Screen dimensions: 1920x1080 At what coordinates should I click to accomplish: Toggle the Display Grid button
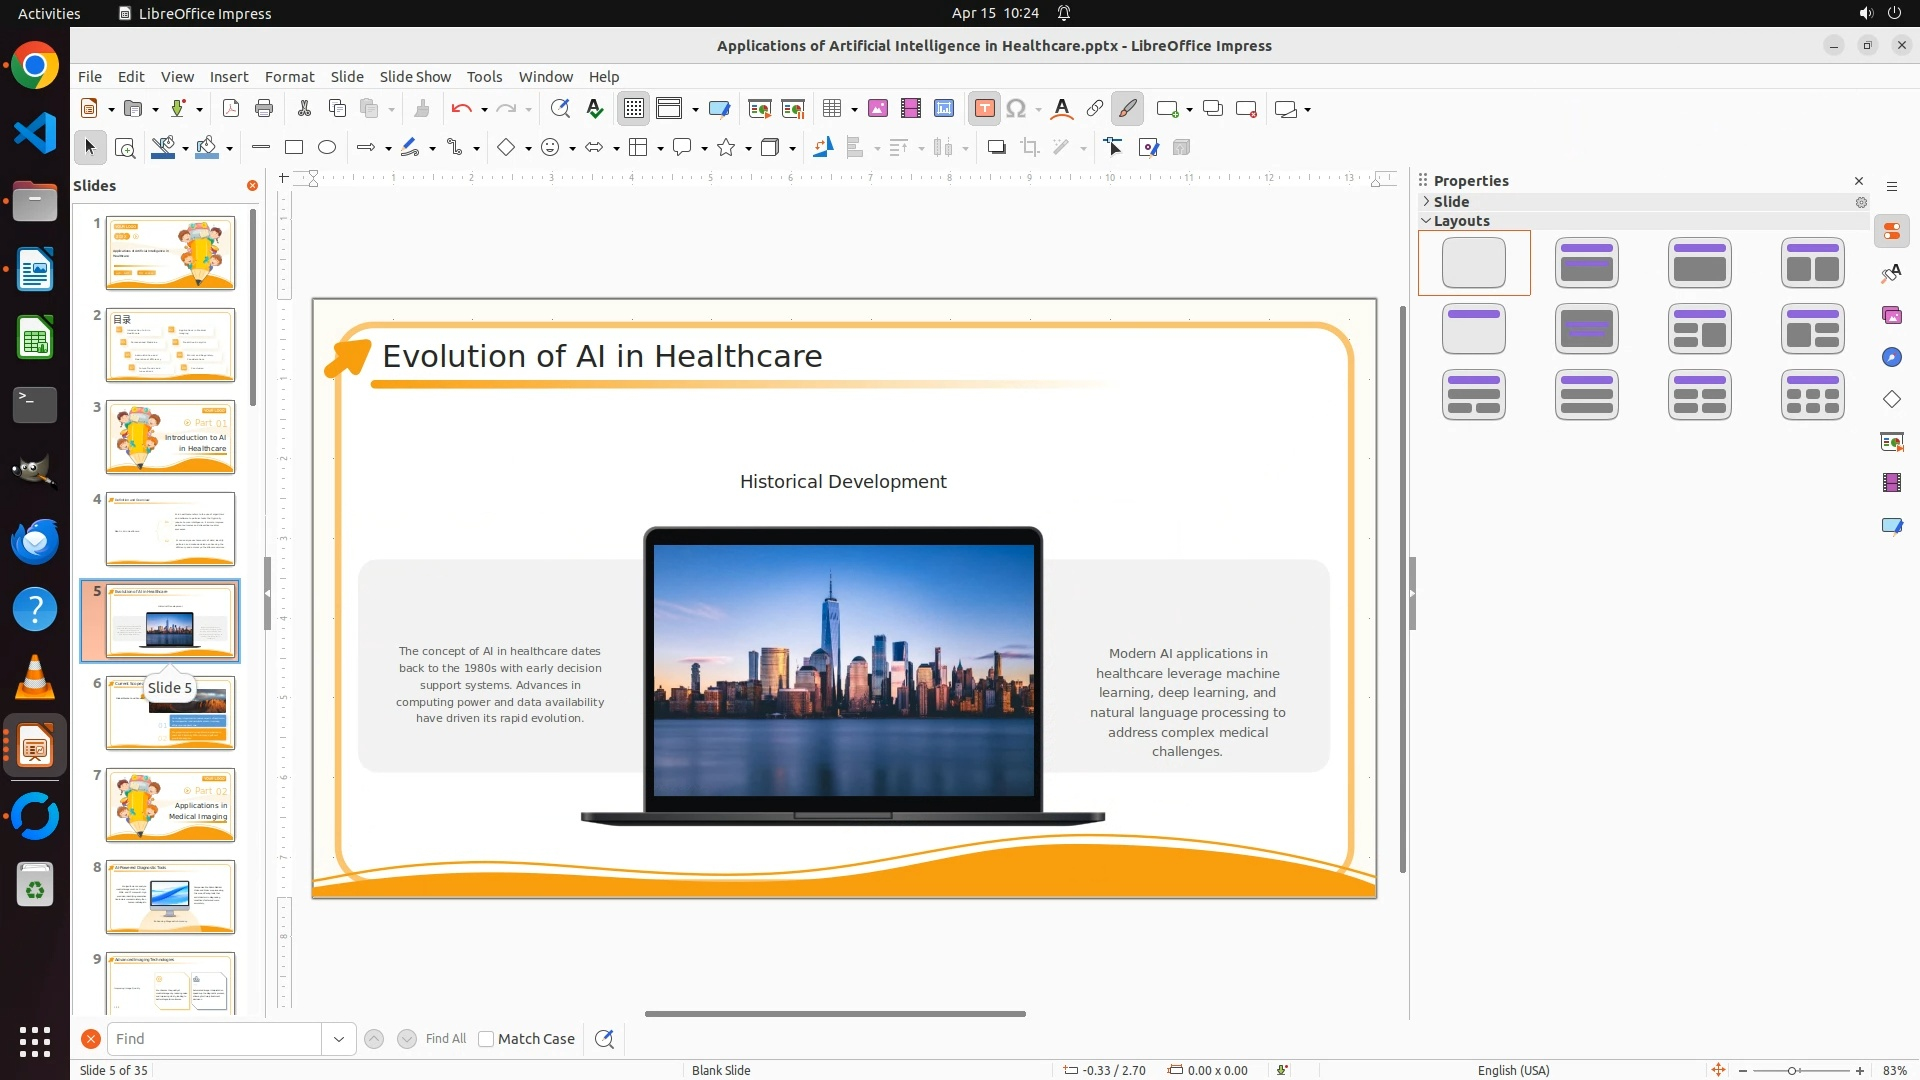coord(634,109)
